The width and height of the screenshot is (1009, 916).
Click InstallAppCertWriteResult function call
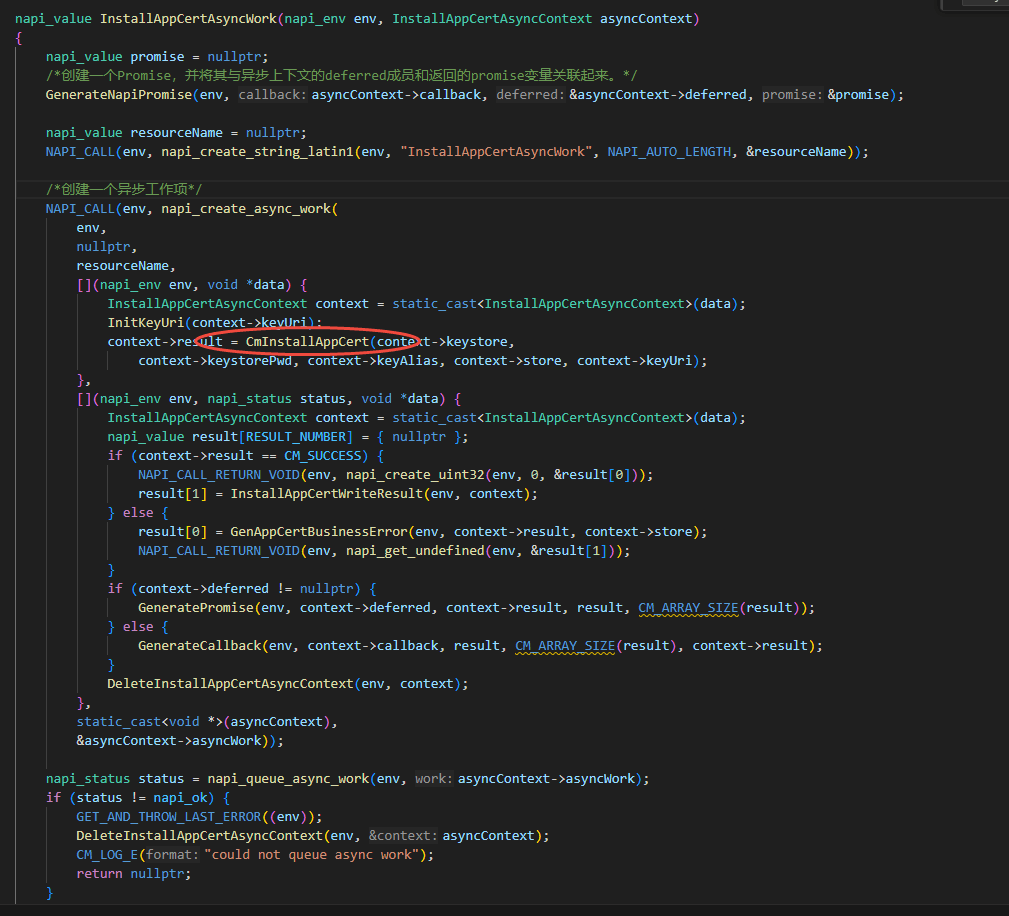[x=327, y=494]
